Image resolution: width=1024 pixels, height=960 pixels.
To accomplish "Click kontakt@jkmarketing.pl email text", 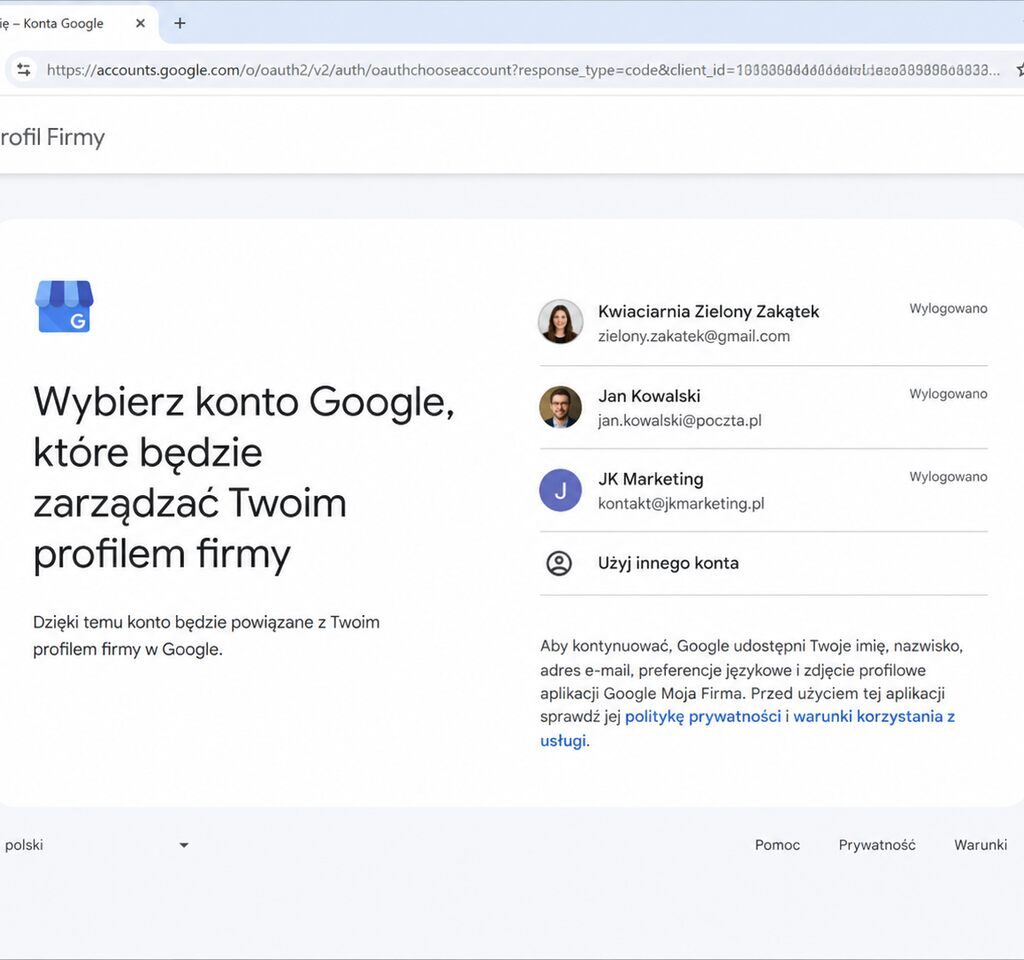I will pos(680,503).
